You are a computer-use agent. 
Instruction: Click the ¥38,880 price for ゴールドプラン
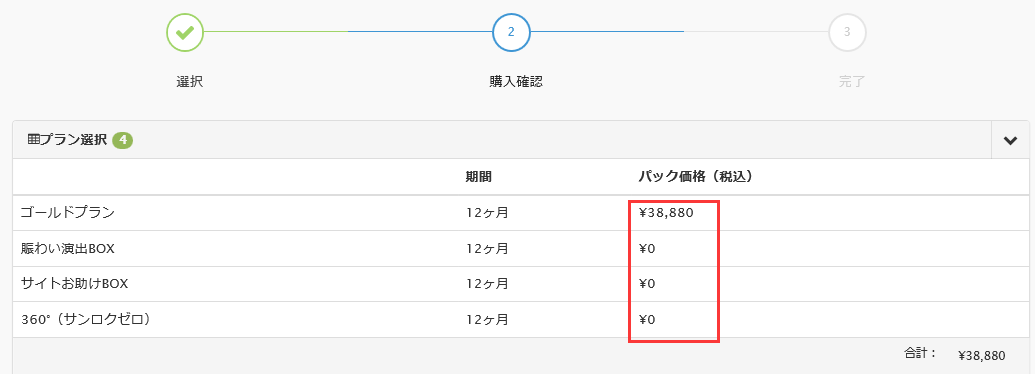pyautogui.click(x=666, y=213)
